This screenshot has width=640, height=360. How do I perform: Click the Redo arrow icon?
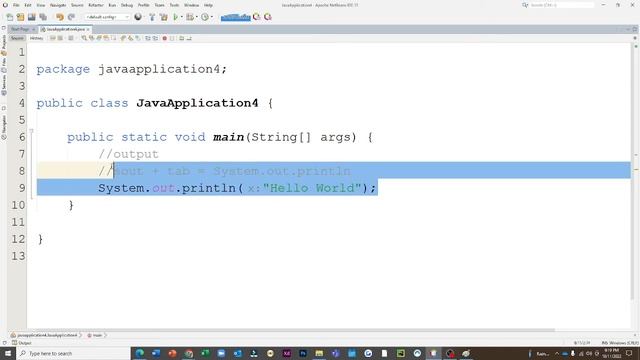pos(71,17)
